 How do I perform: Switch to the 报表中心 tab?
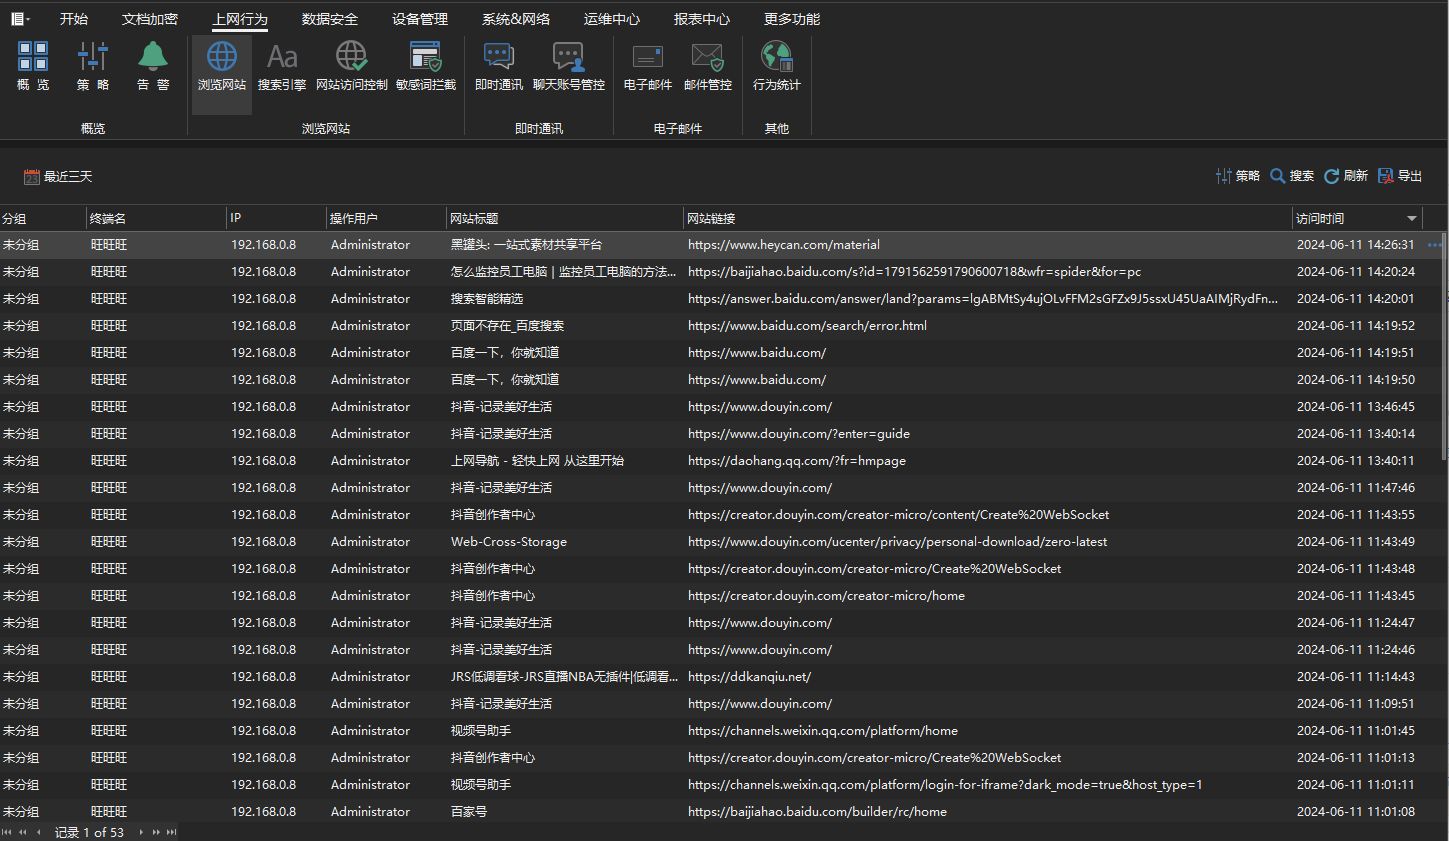point(702,19)
